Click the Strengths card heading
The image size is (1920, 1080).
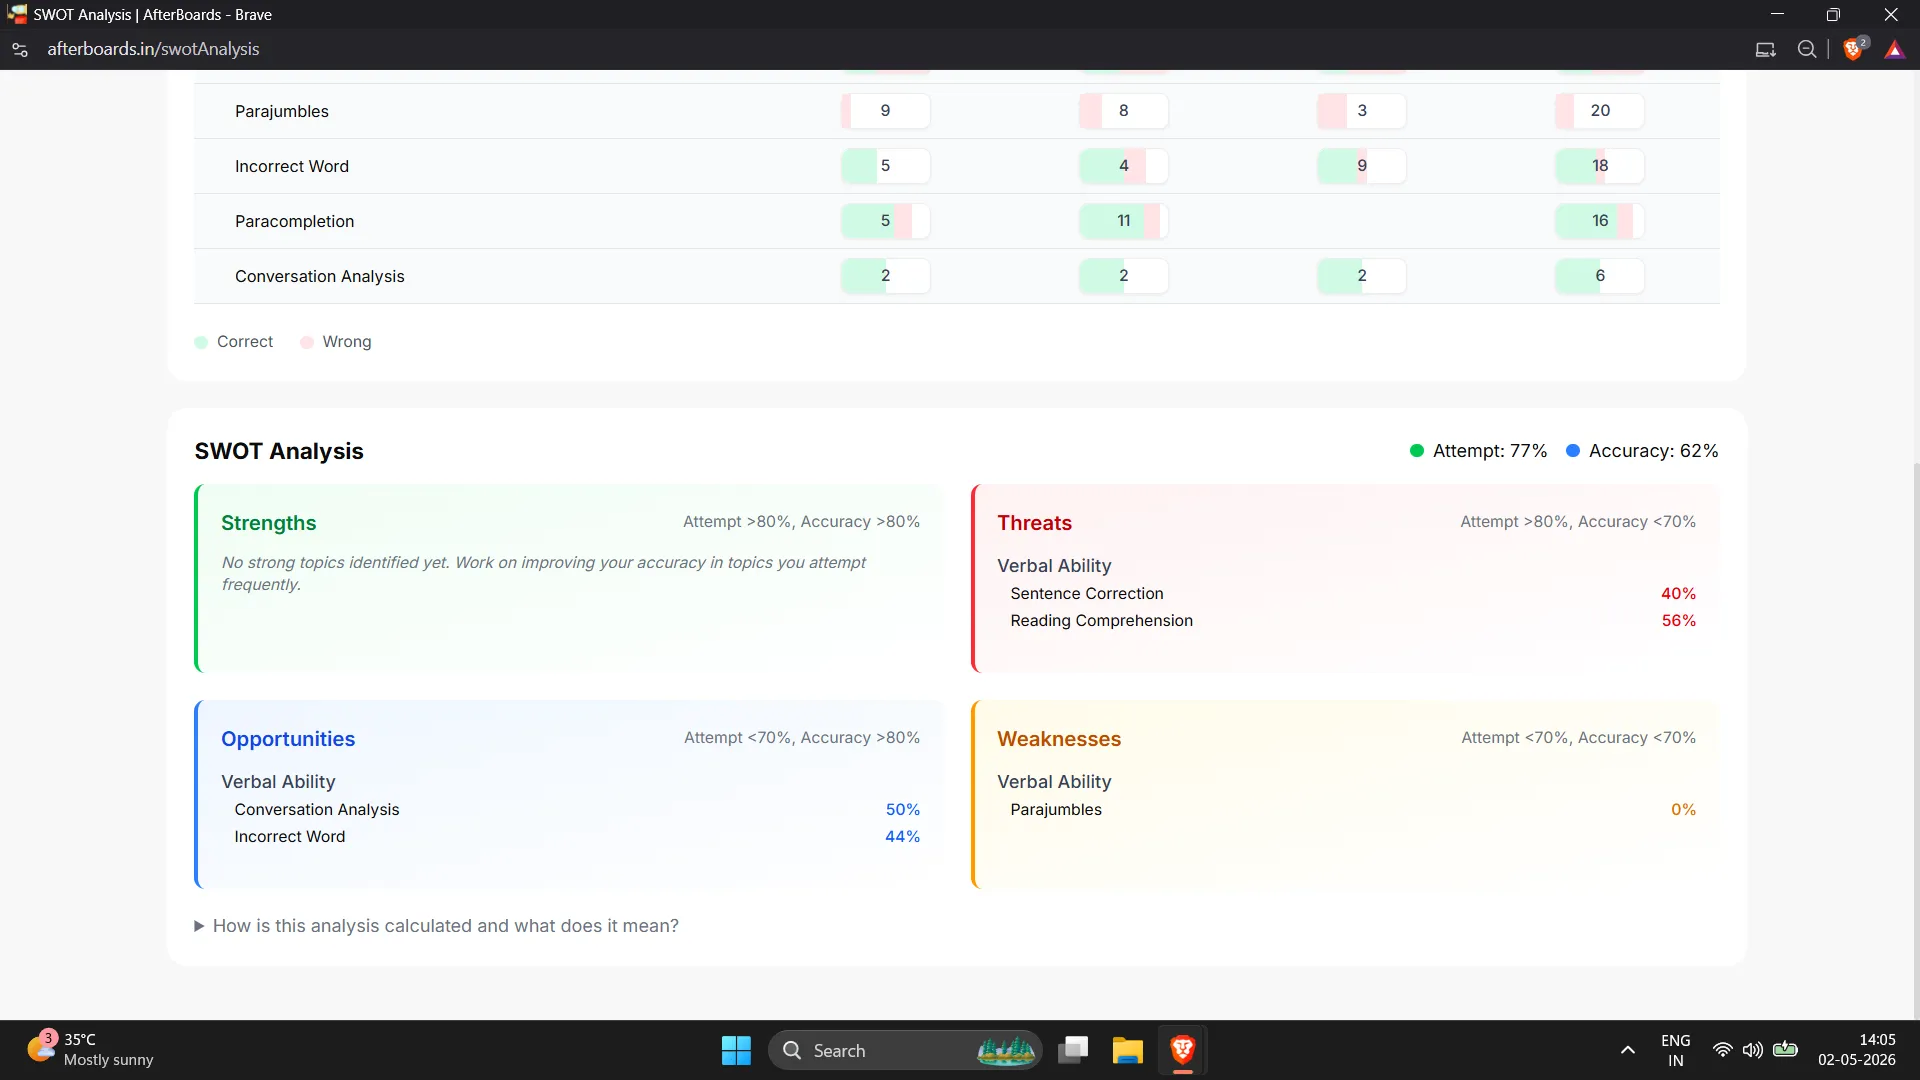269,523
